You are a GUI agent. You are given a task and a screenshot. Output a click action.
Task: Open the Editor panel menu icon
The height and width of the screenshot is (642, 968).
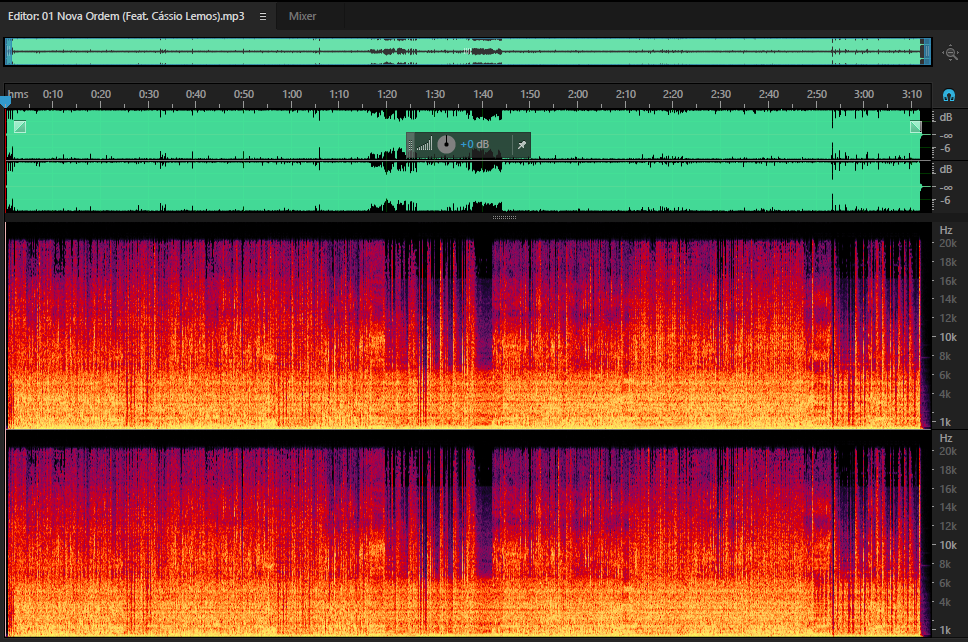click(262, 17)
